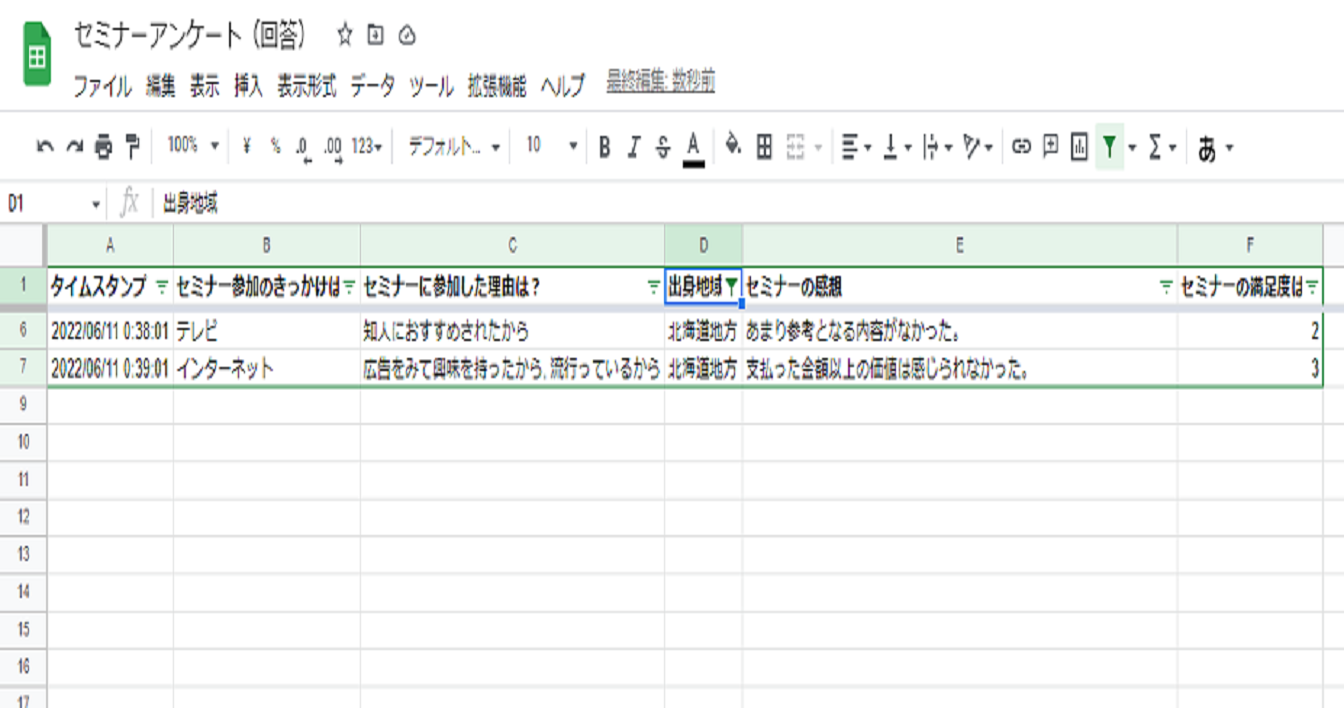
Task: Click the print icon
Action: click(x=104, y=147)
